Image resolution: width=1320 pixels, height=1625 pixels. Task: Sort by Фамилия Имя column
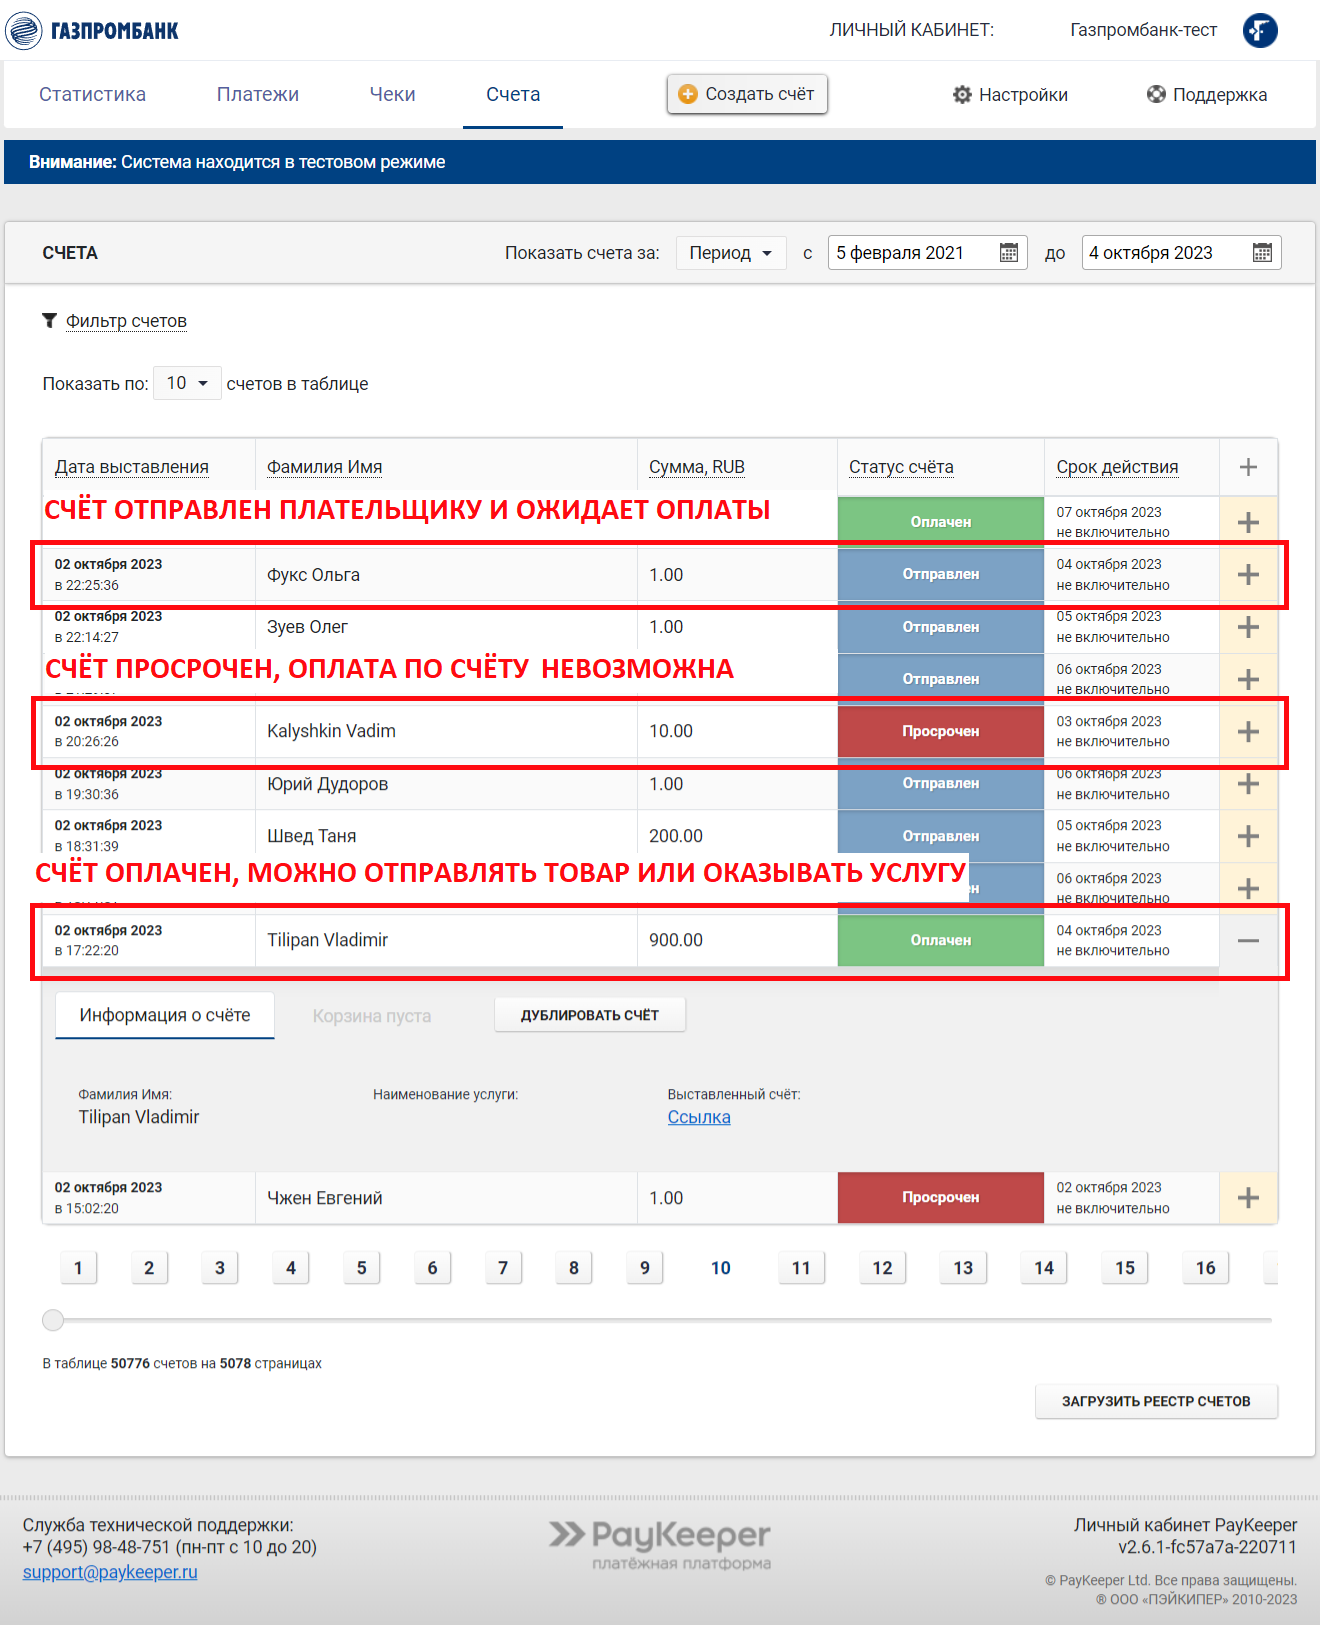coord(324,467)
